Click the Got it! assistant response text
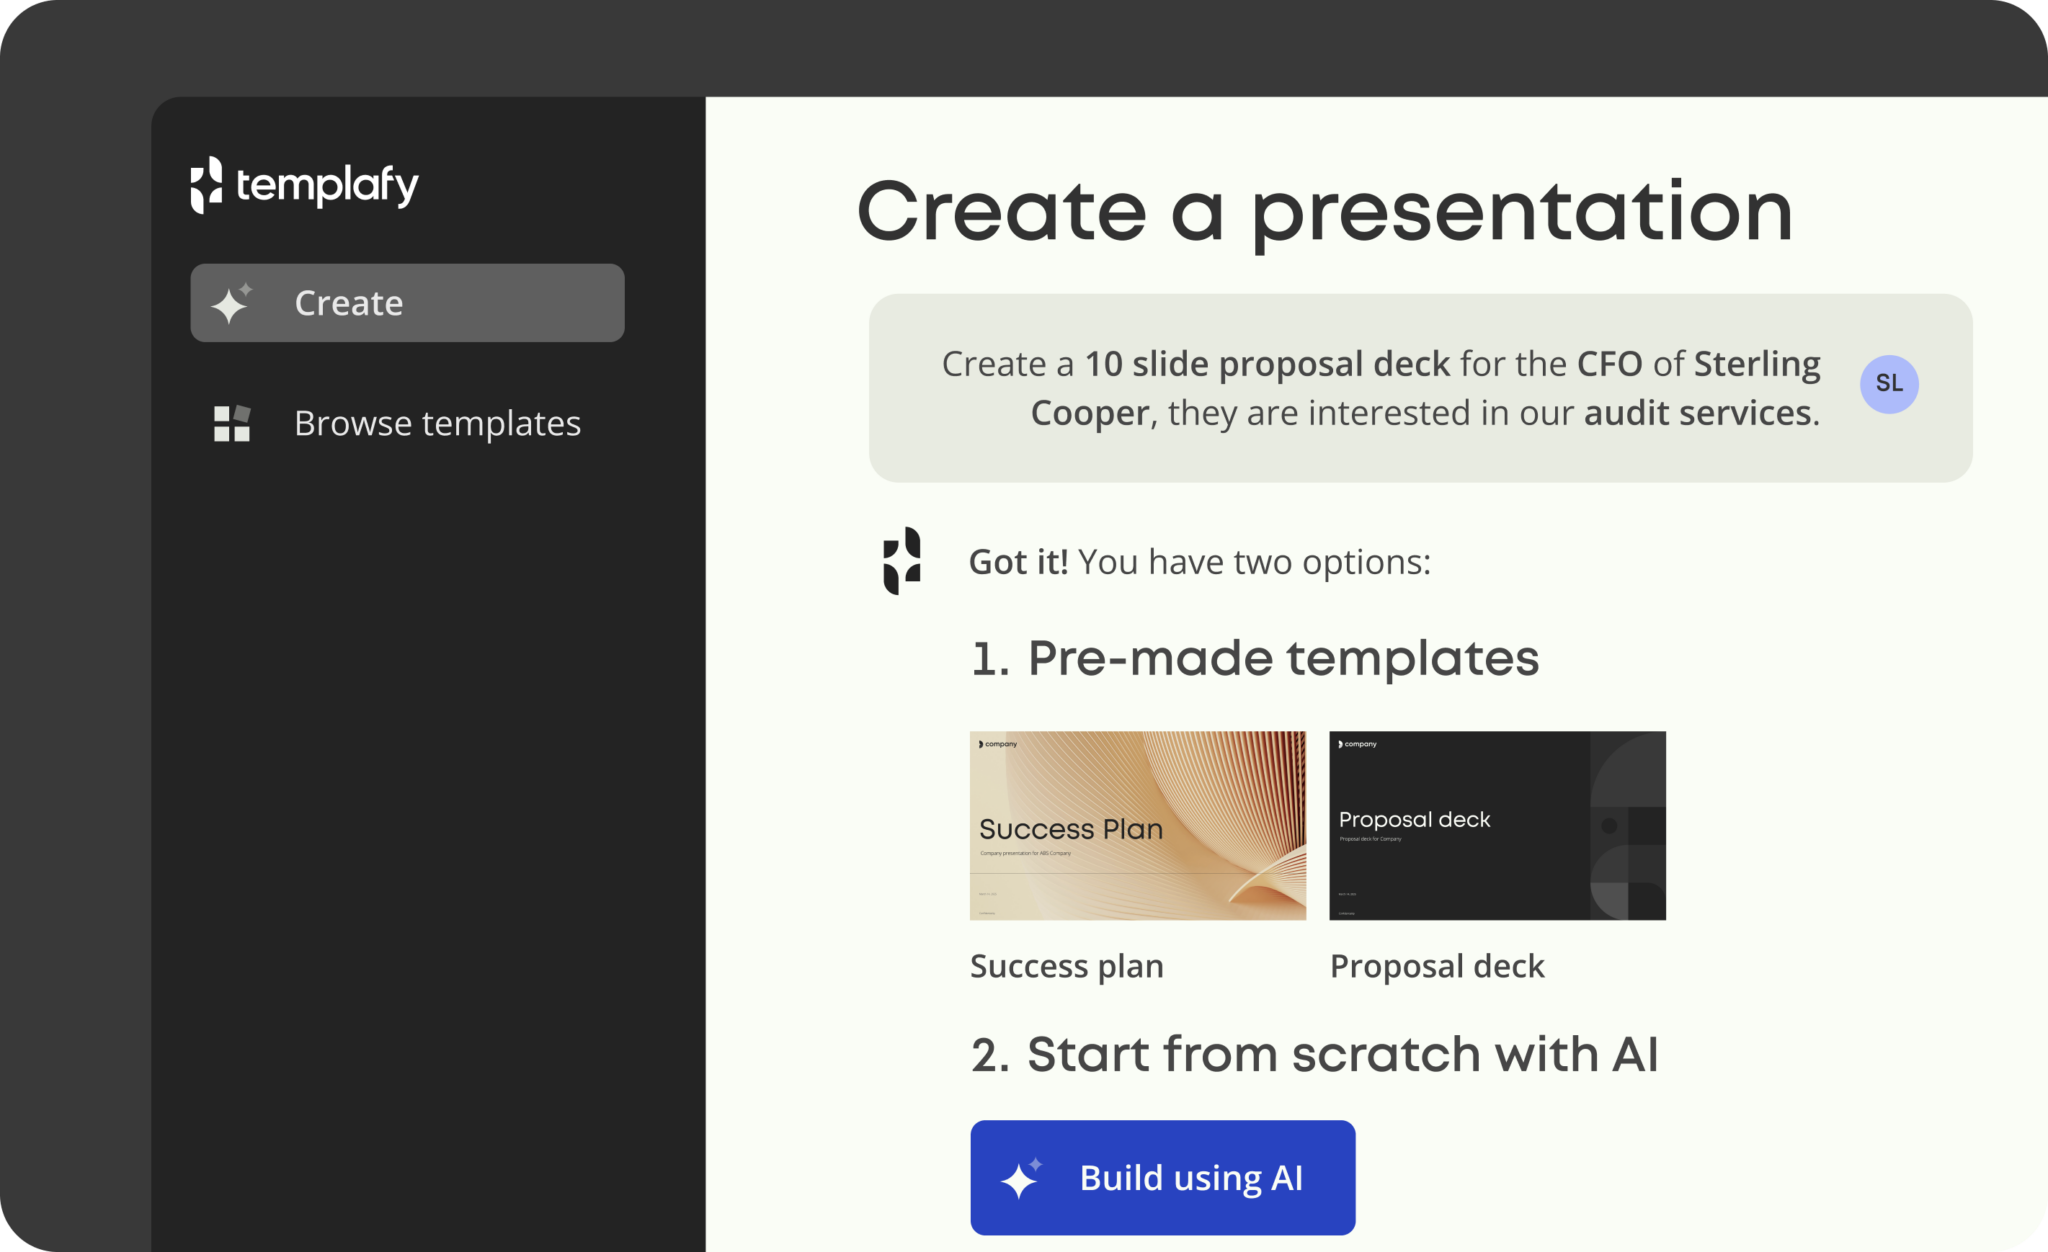Screen dimensions: 2048x1252 1197,562
